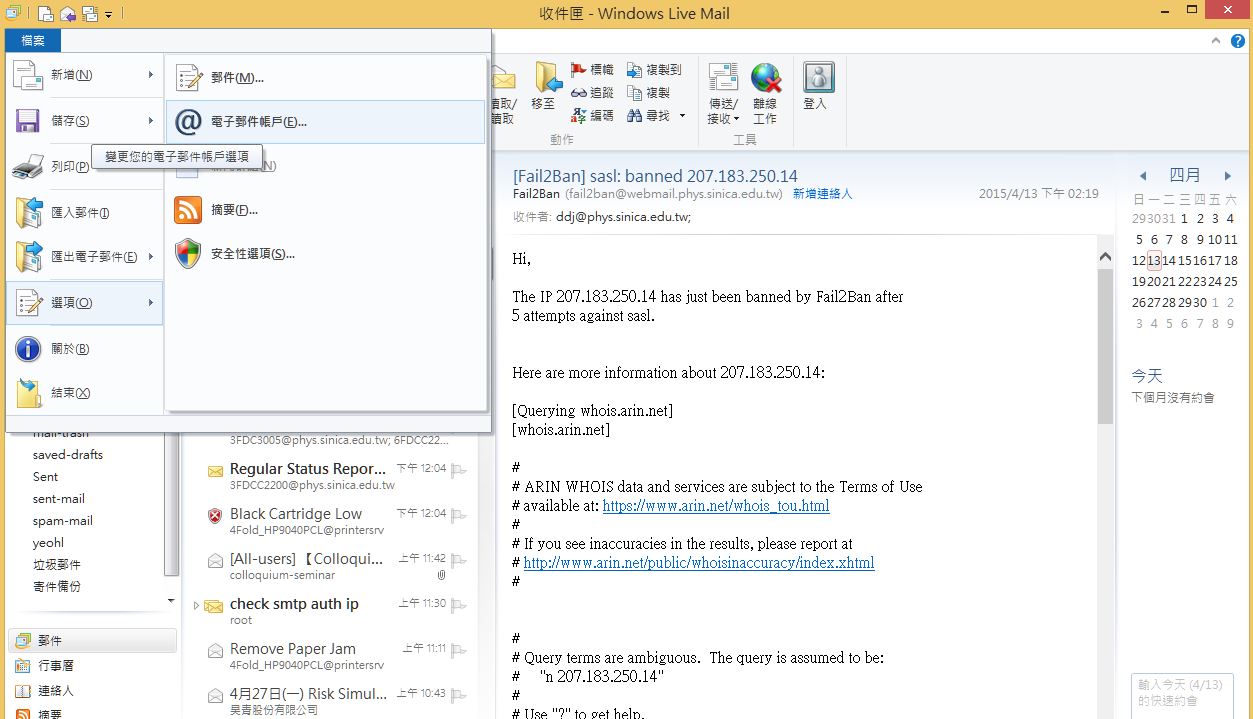Select the spam-mail folder
The width and height of the screenshot is (1253, 719).
coord(63,521)
